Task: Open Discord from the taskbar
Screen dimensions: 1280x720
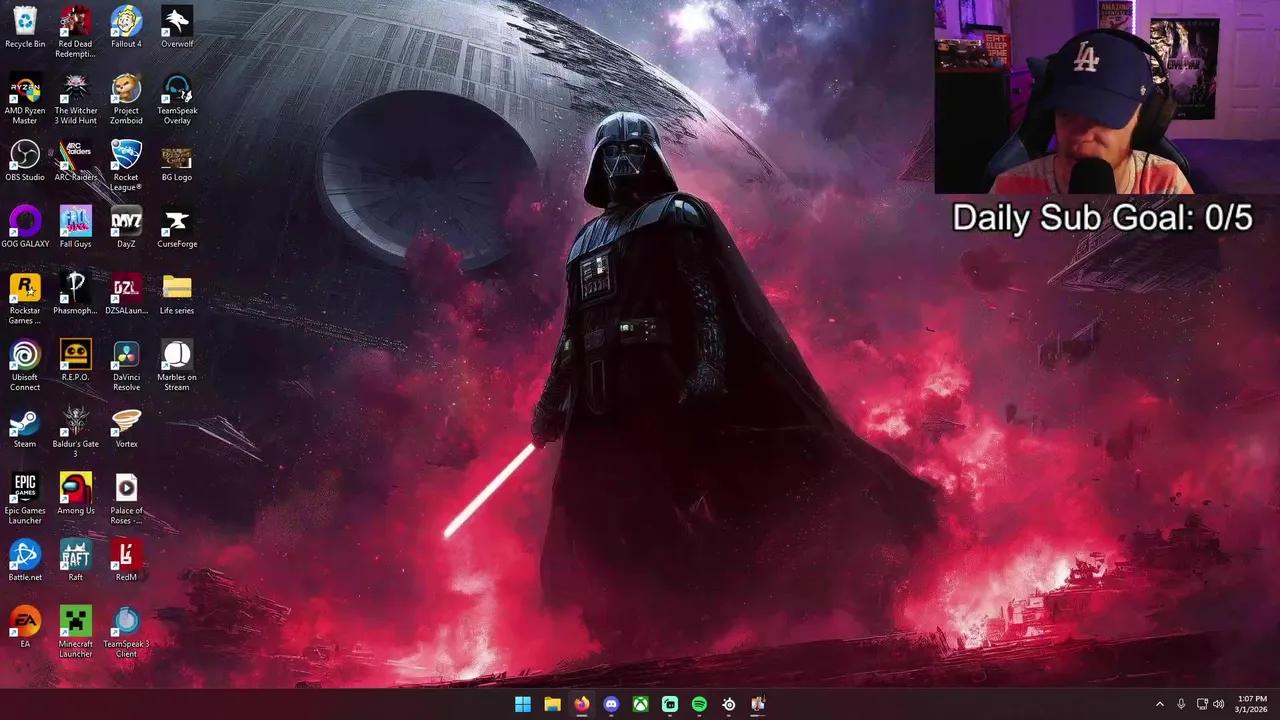Action: tap(611, 704)
